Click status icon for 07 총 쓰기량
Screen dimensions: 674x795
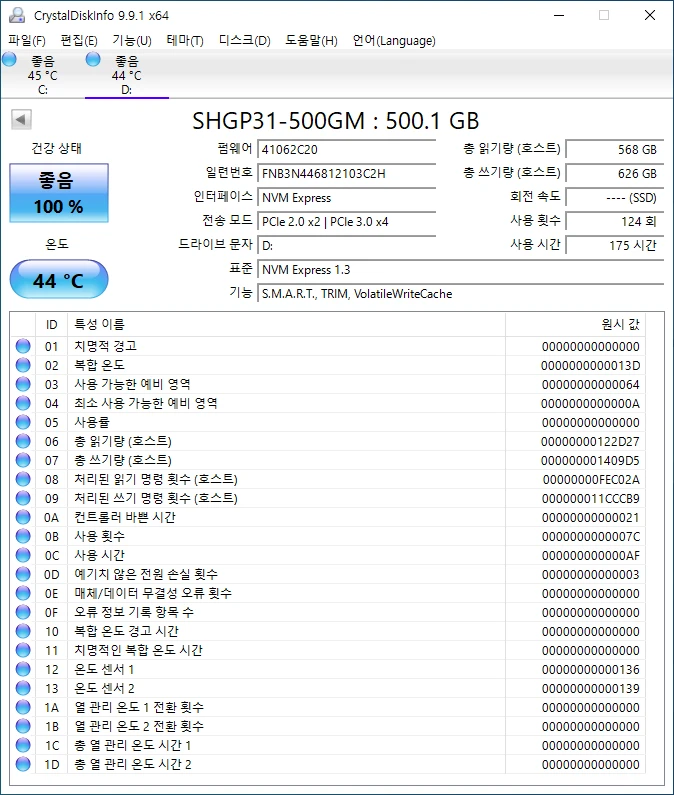pyautogui.click(x=23, y=460)
